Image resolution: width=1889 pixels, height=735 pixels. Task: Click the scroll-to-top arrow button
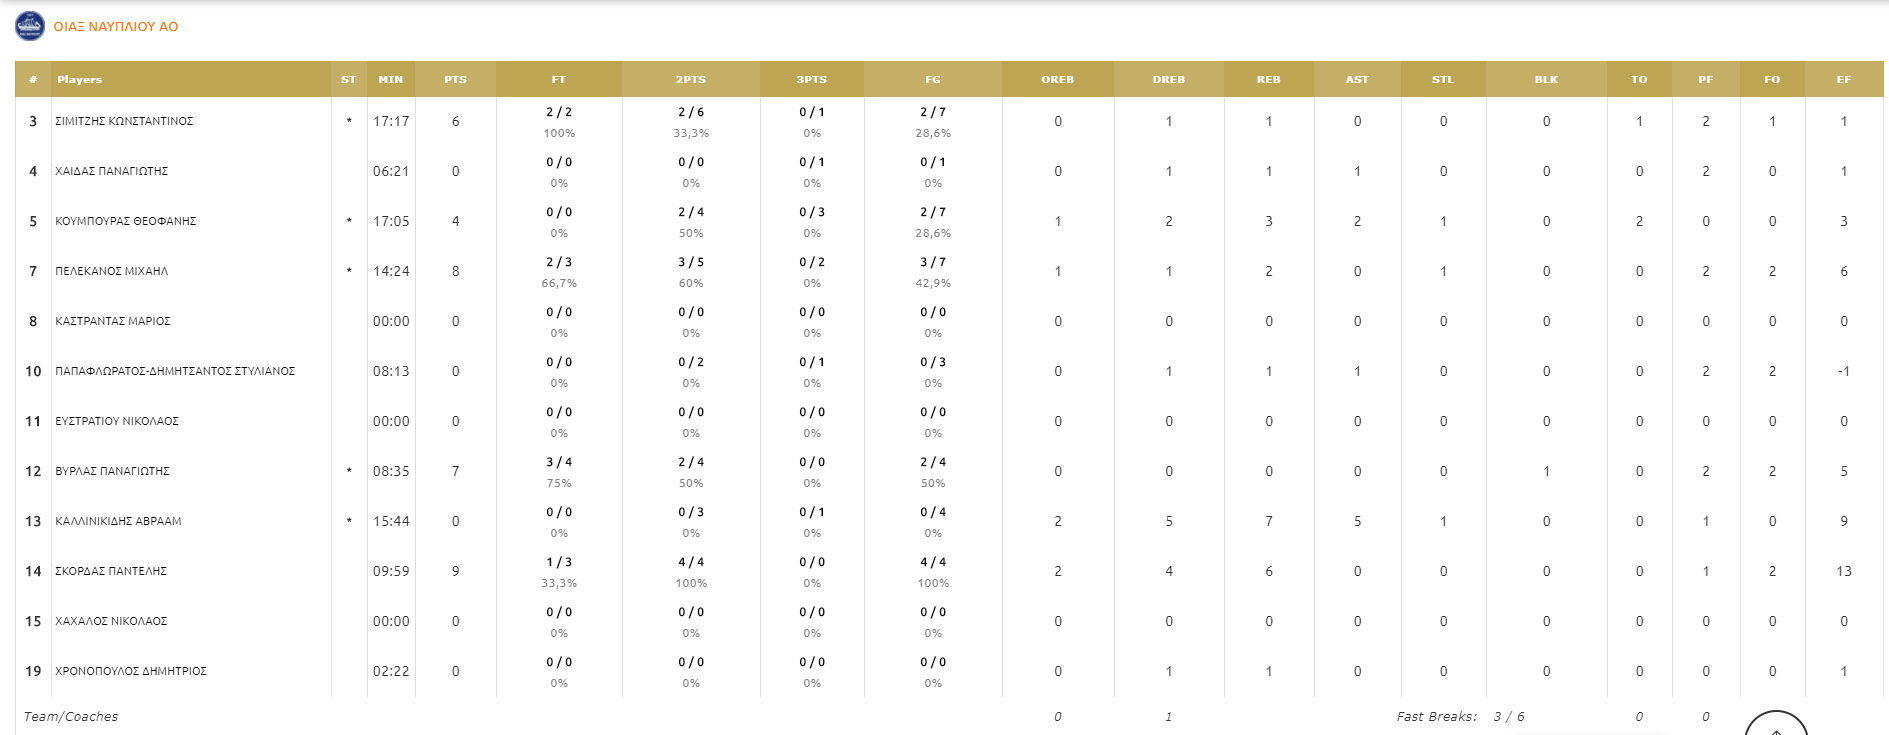[1776, 726]
